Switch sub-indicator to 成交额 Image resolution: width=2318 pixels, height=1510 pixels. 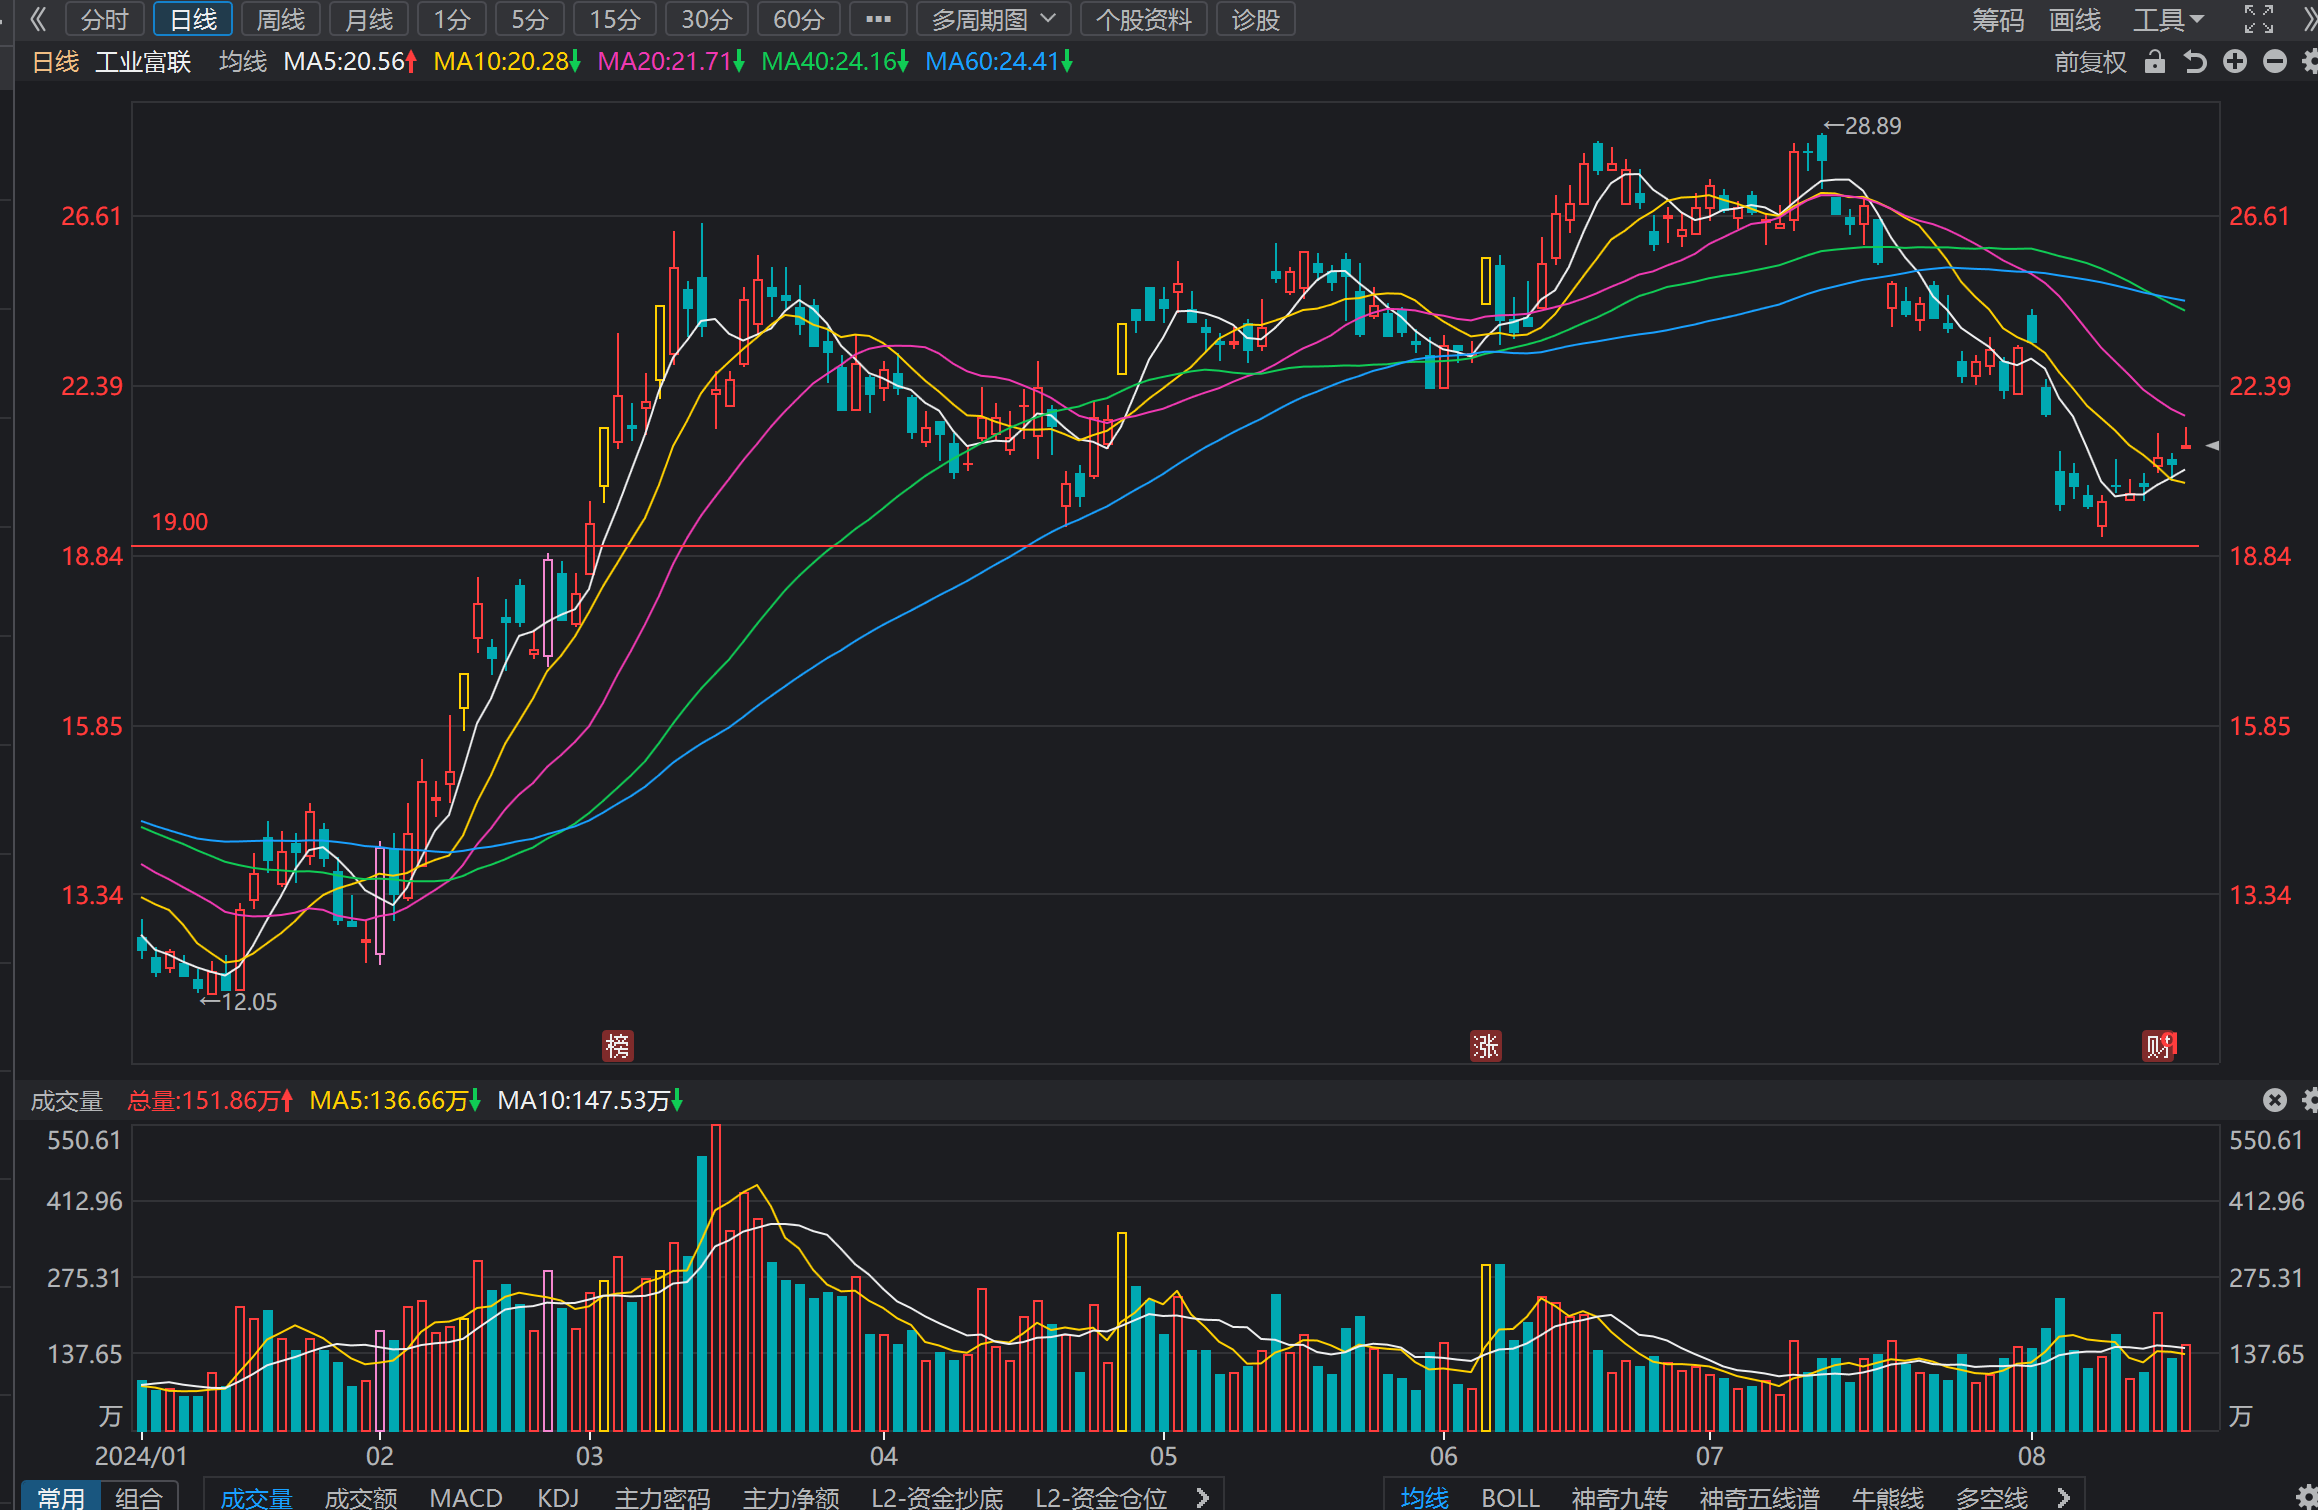pos(361,1497)
